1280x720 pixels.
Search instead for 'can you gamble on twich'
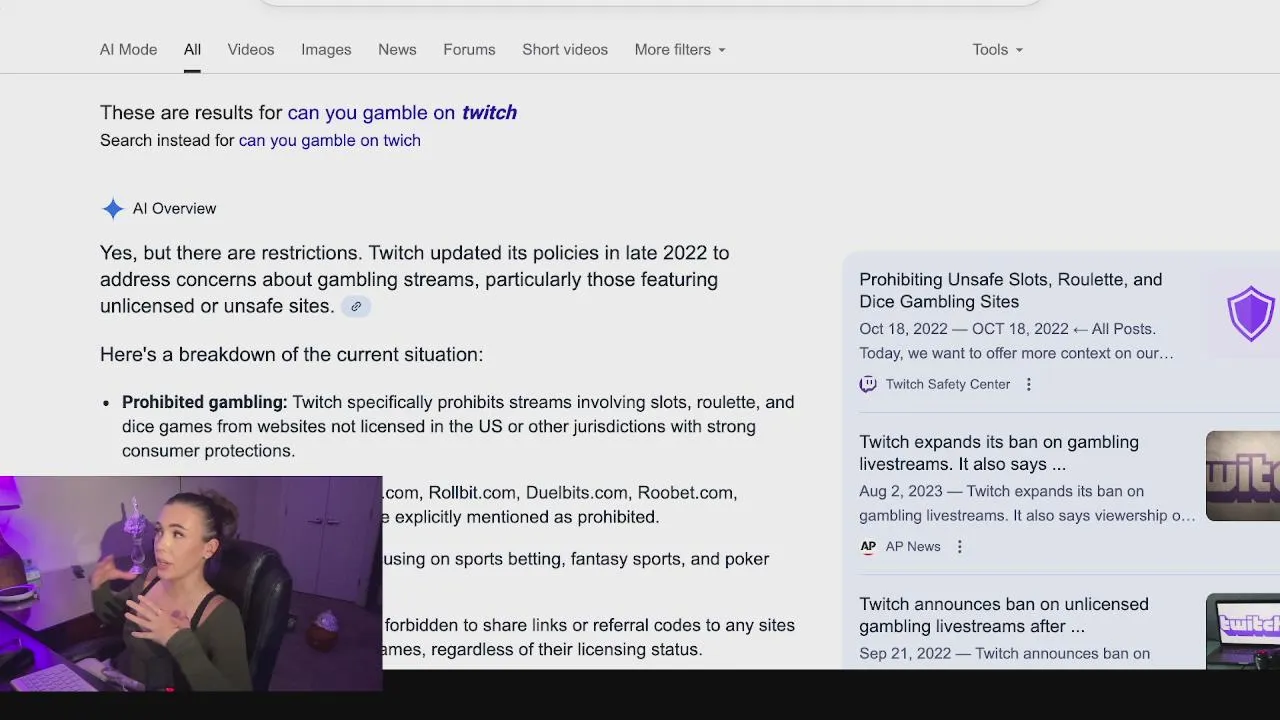329,140
